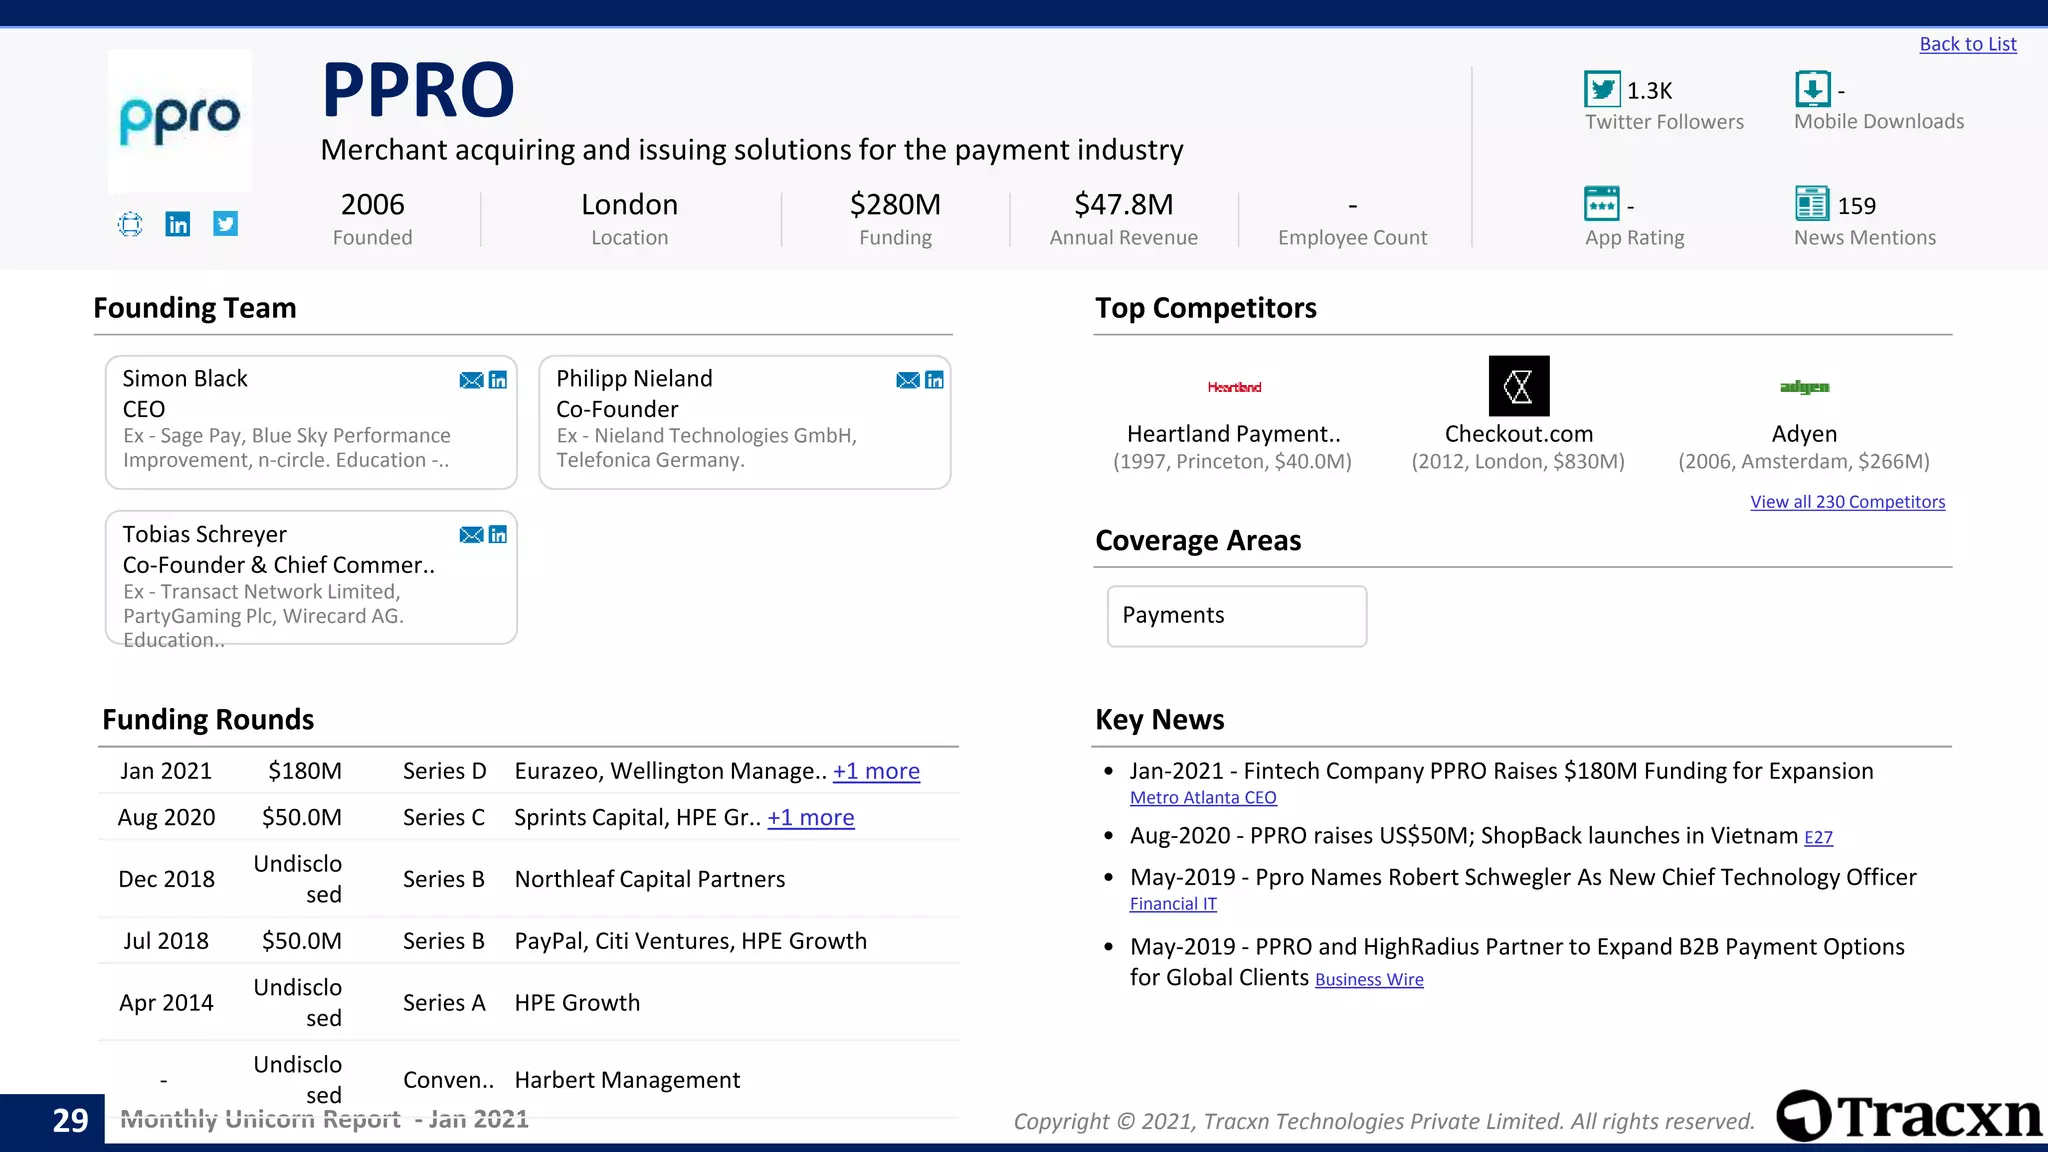Click Simon Black's email icon

[x=471, y=380]
